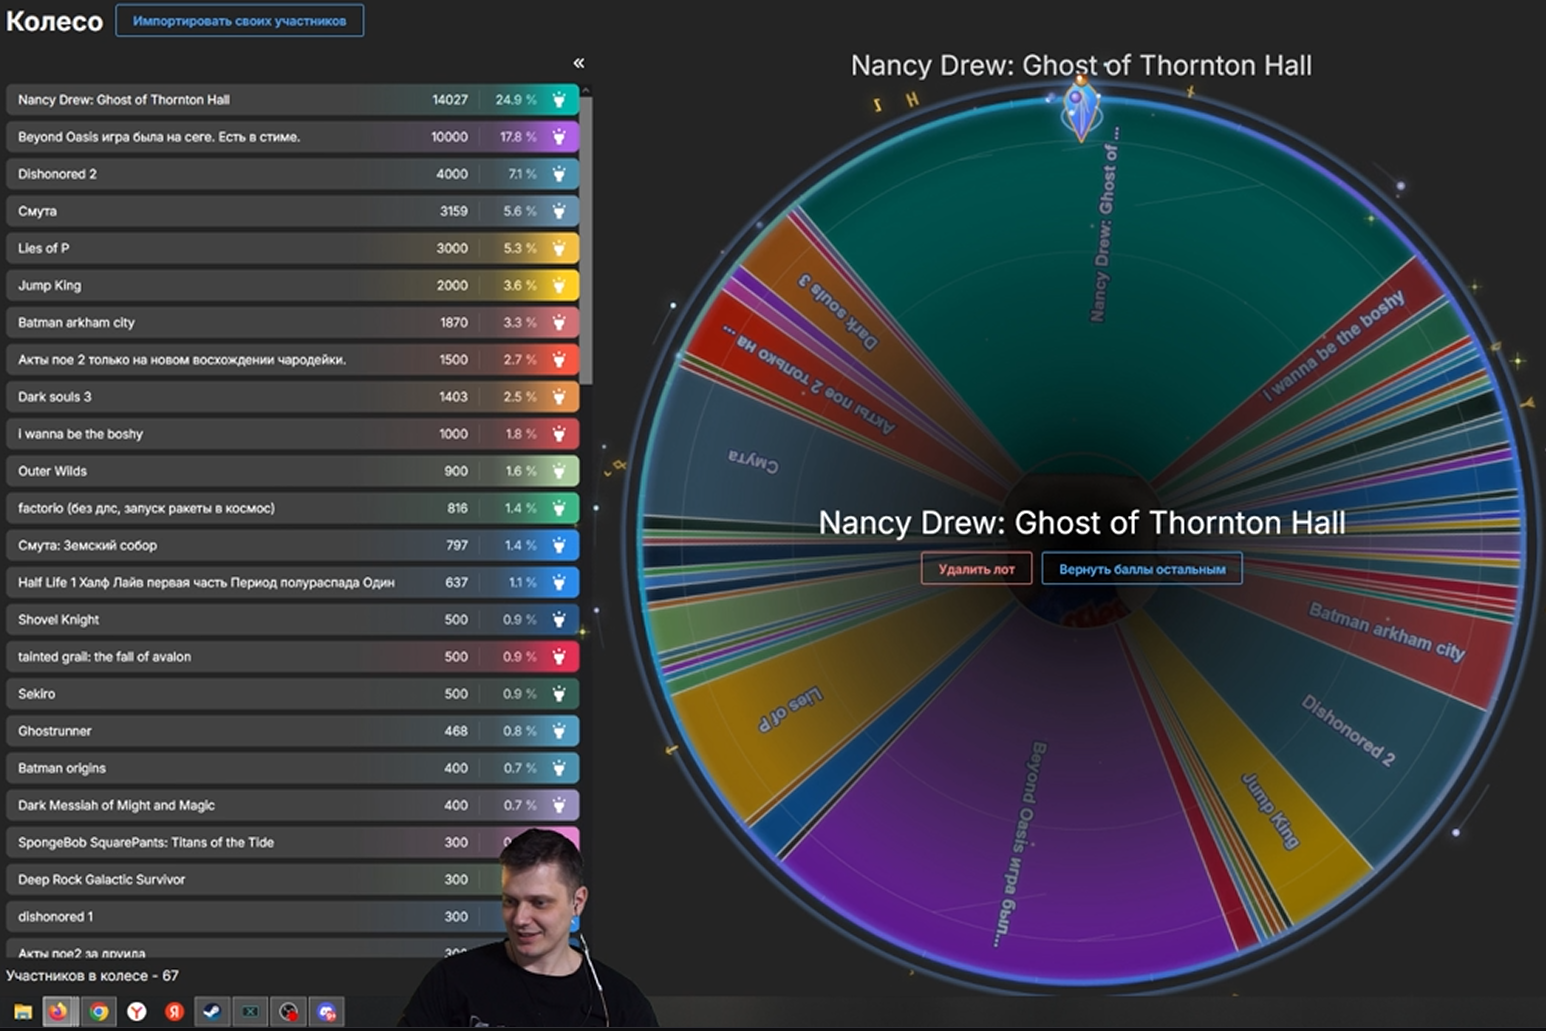
Task: Select the crown icon on the Lies of P row
Action: (x=559, y=248)
